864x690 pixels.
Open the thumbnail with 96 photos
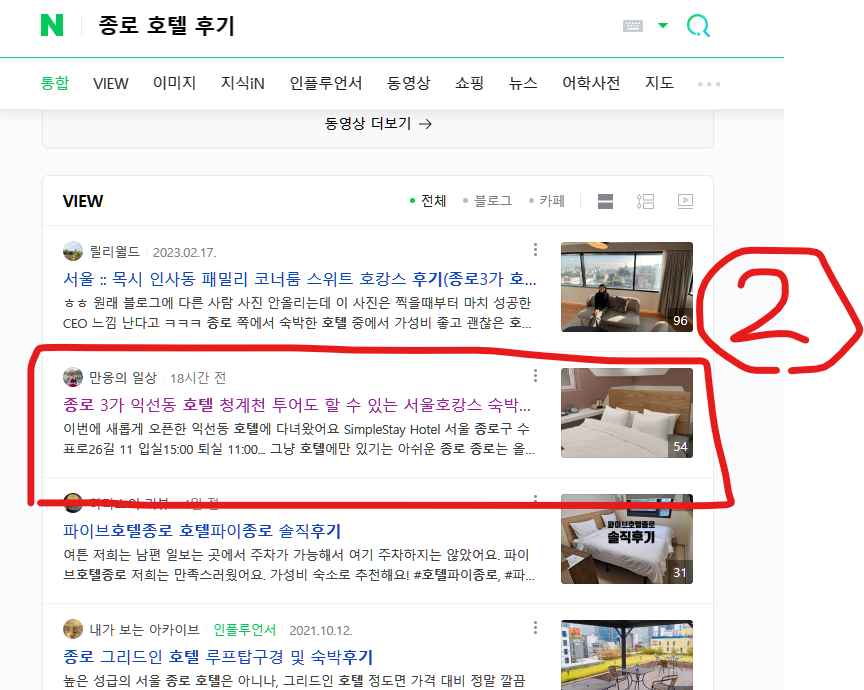pos(627,287)
